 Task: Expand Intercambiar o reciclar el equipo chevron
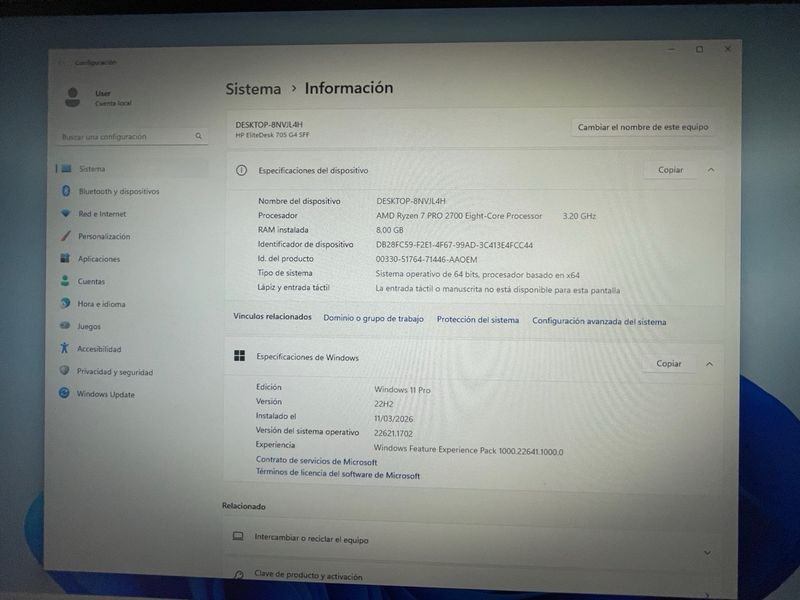pos(707,553)
